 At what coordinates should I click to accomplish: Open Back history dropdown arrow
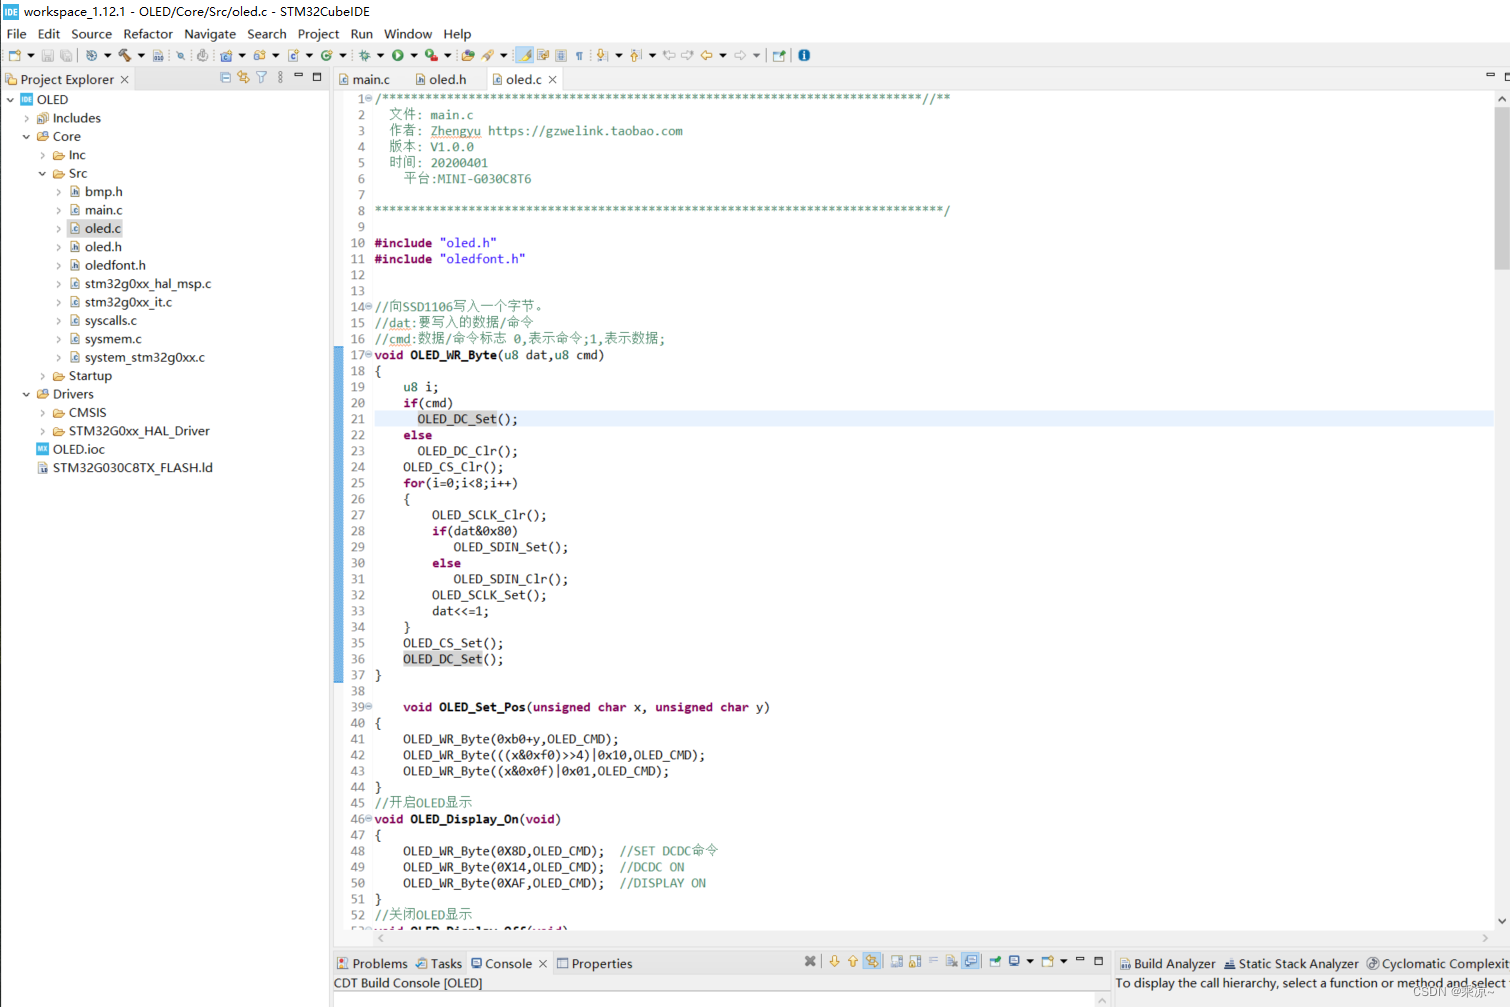point(722,55)
